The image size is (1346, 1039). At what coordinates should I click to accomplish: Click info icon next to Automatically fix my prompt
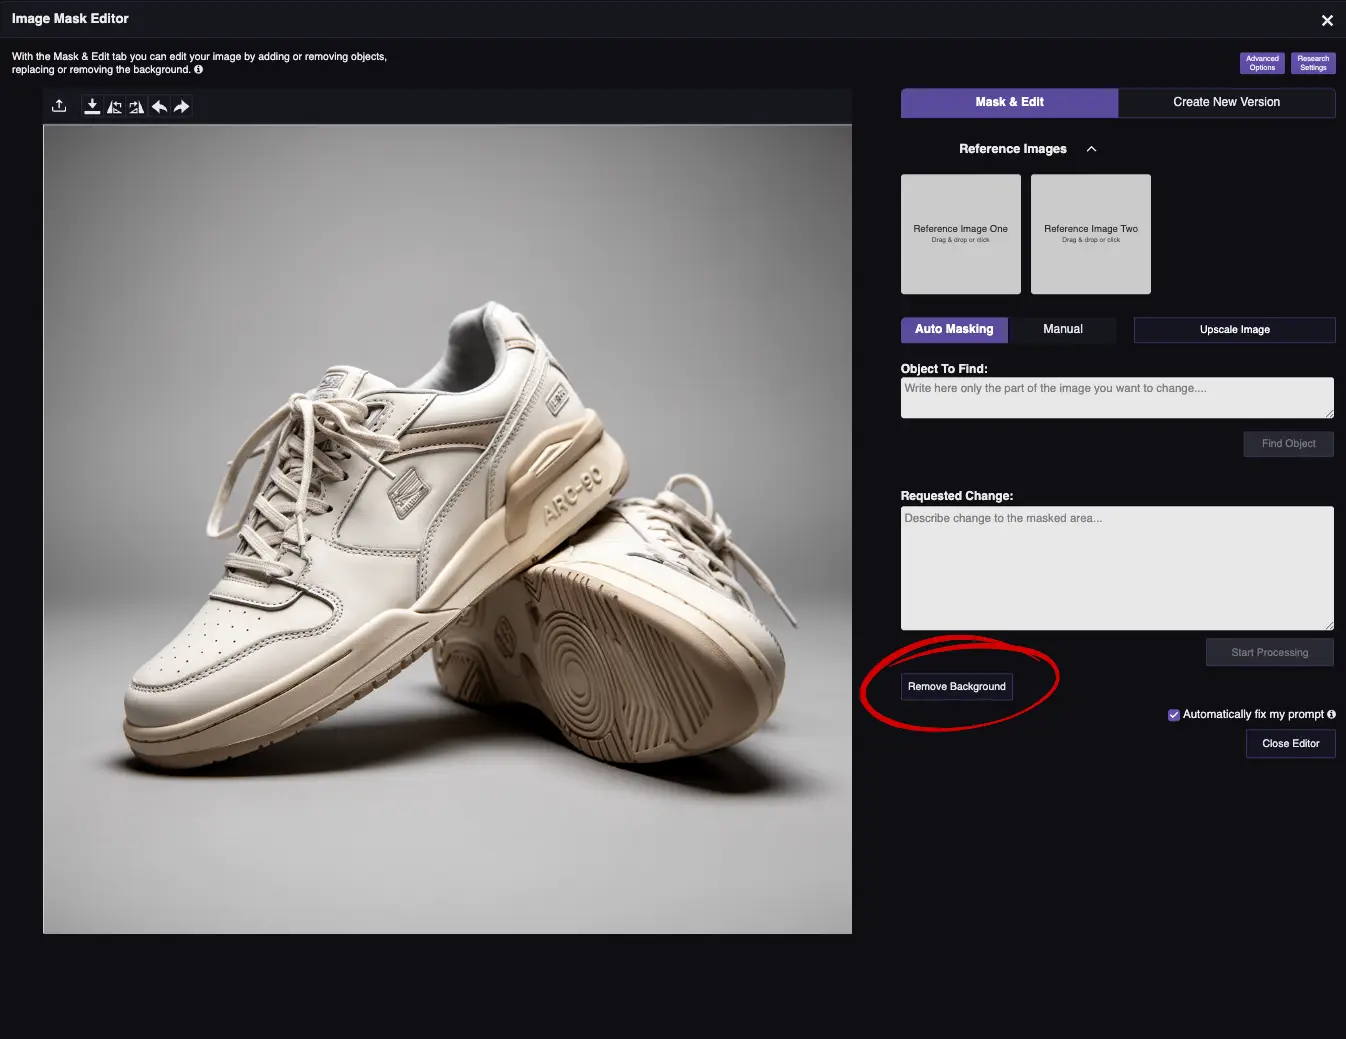(1331, 714)
